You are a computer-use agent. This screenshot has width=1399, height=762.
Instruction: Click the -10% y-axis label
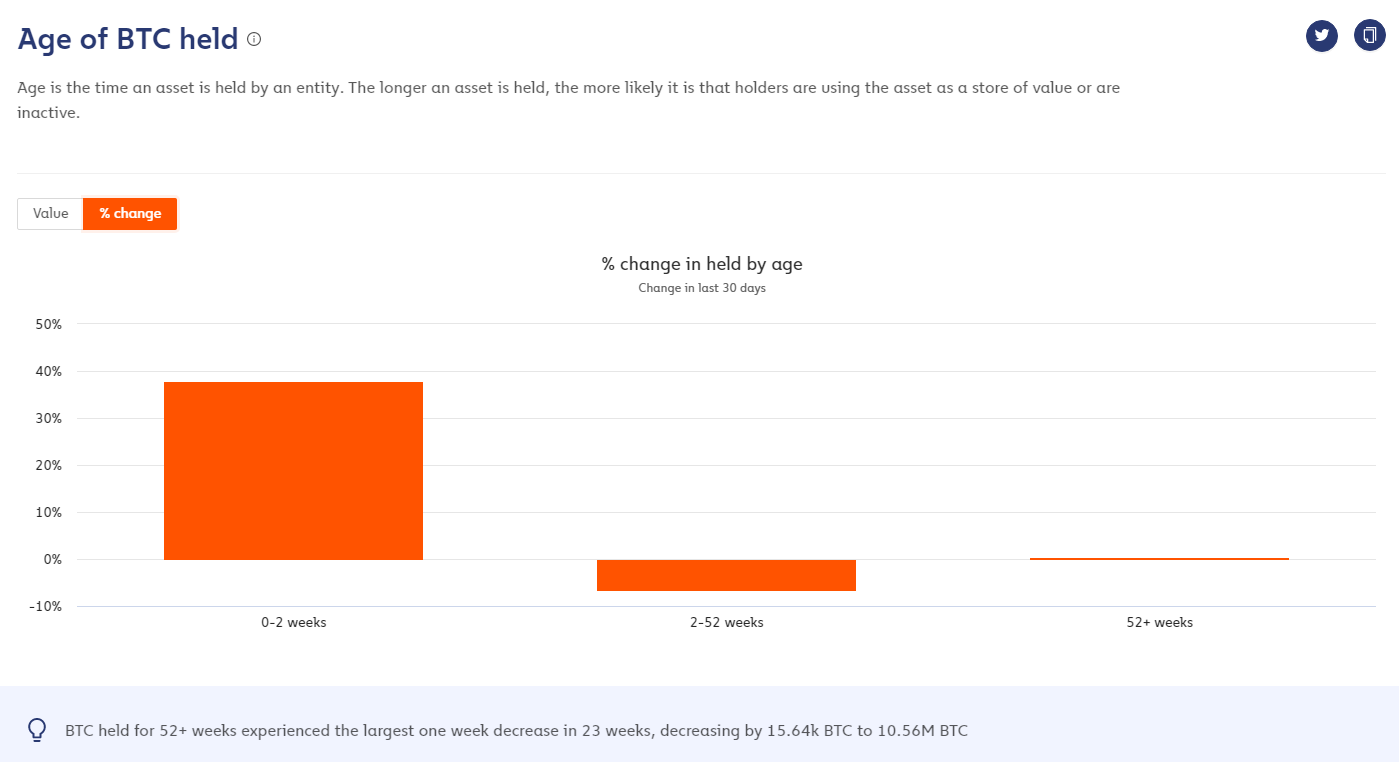click(46, 606)
